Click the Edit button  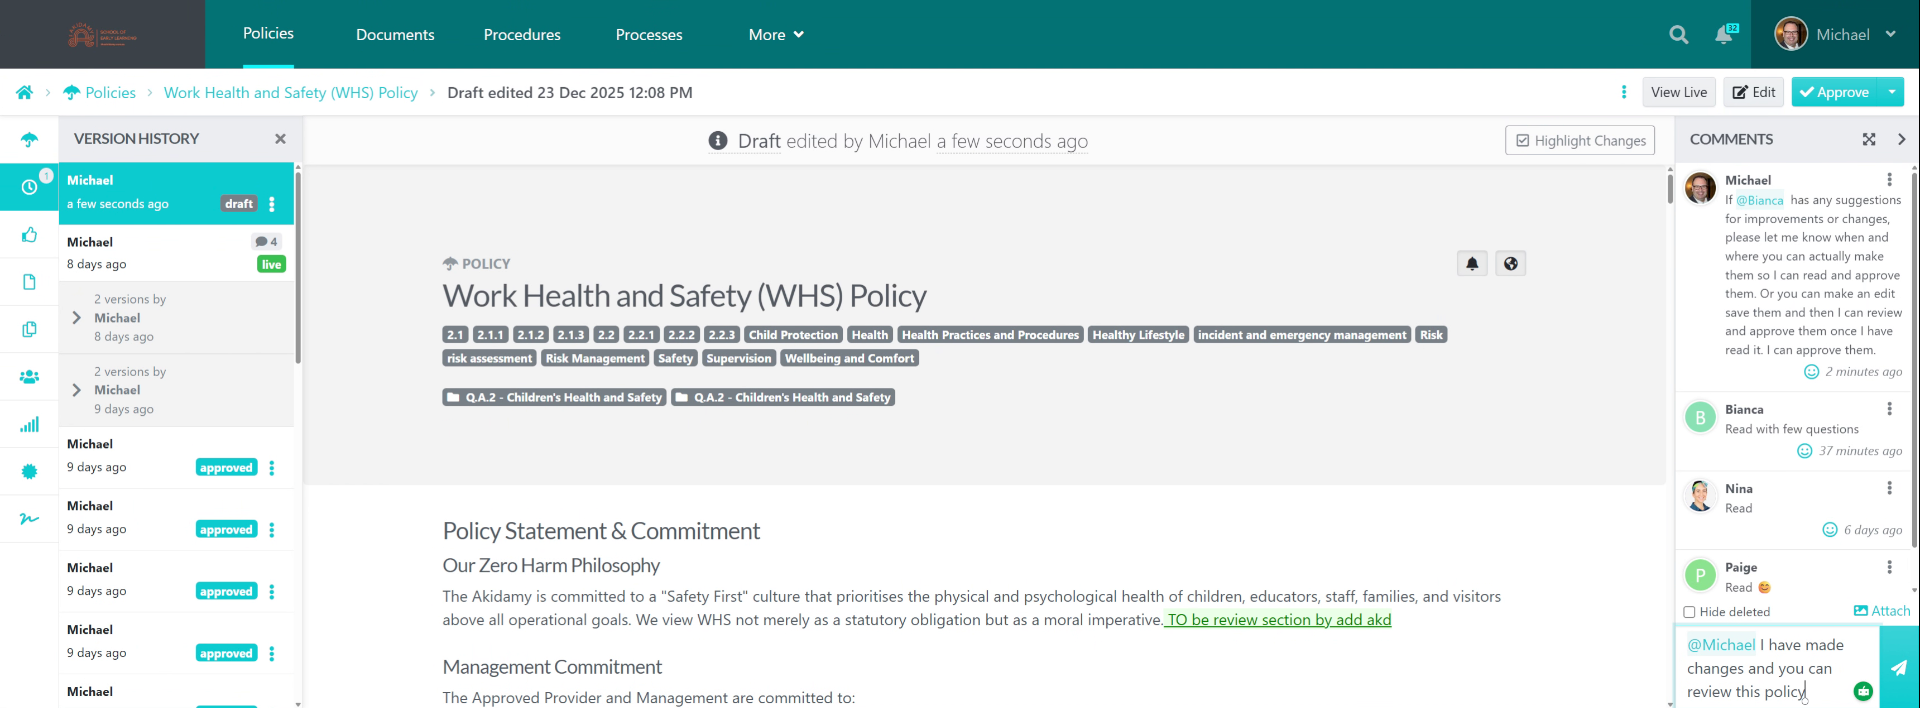tap(1754, 92)
